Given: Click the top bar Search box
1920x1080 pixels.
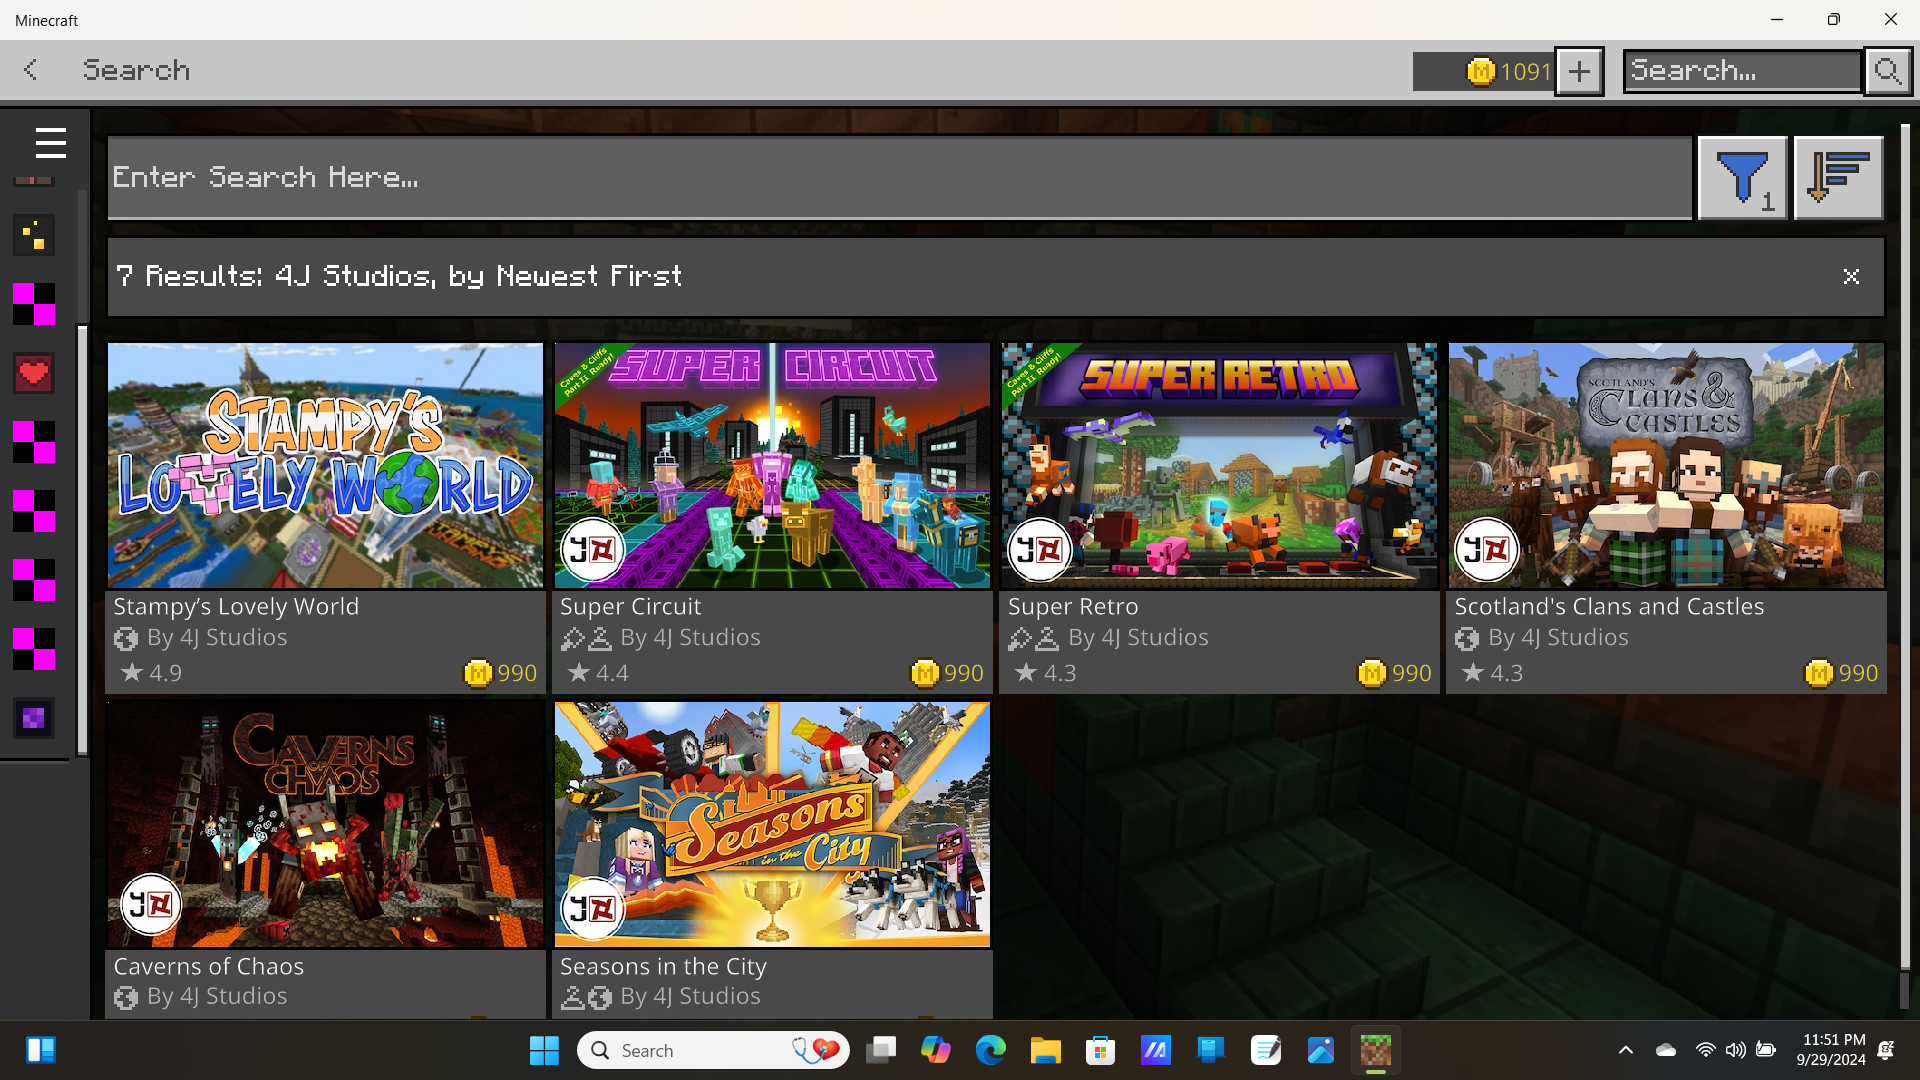Looking at the screenshot, I should (1741, 71).
